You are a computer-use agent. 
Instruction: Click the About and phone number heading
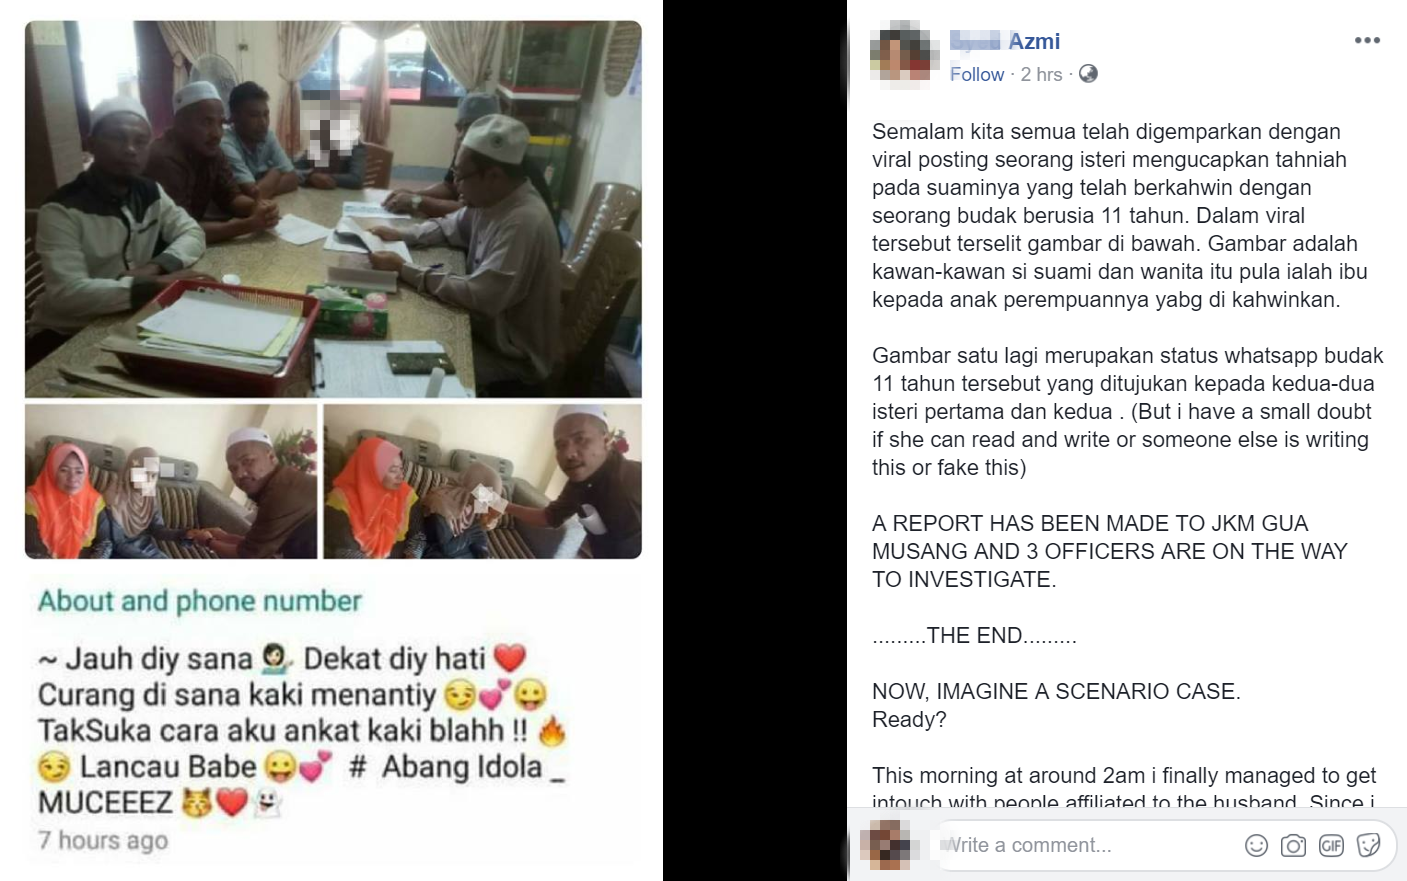tap(199, 601)
